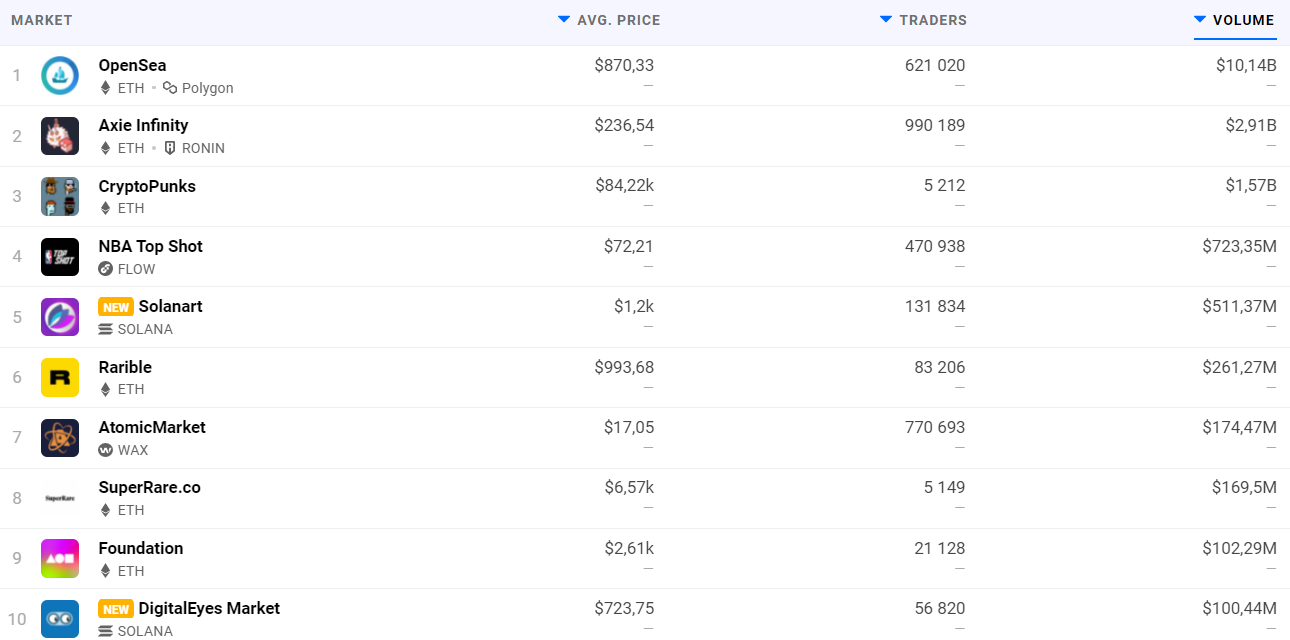Open the OpenSea market name link
The width and height of the screenshot is (1290, 640).
pyautogui.click(x=132, y=65)
